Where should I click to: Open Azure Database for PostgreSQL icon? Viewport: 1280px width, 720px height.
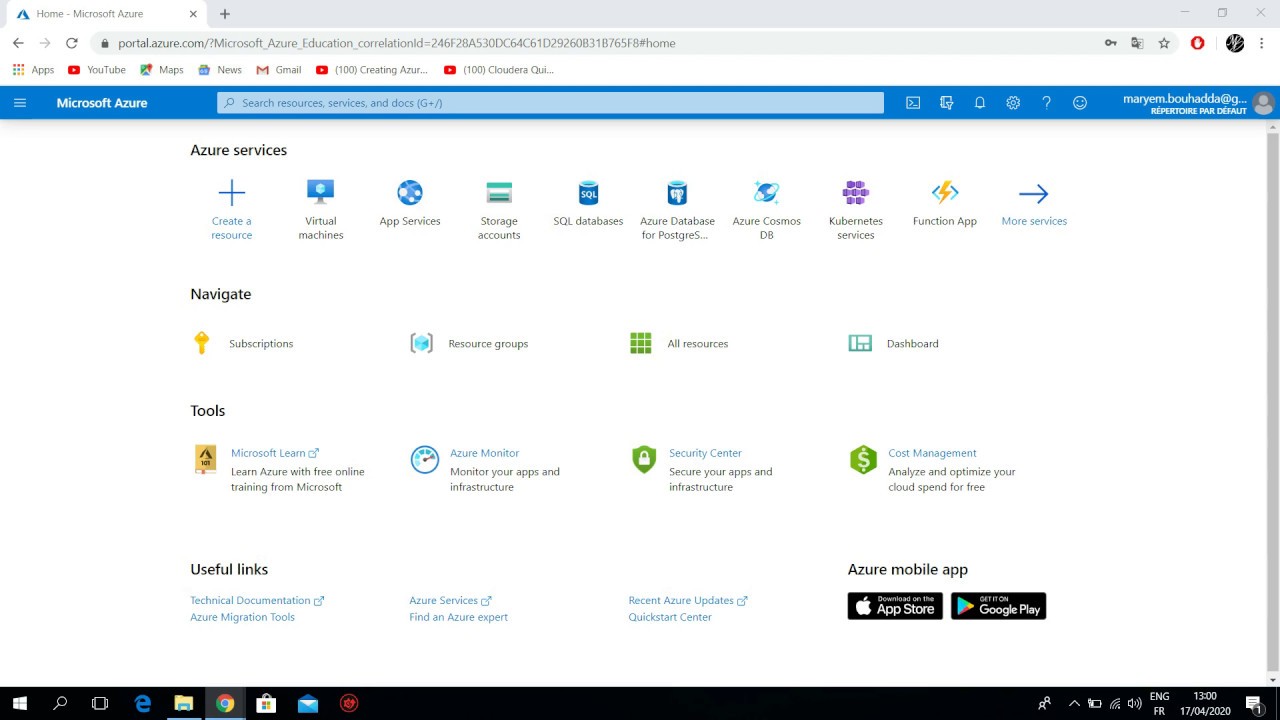pos(678,193)
